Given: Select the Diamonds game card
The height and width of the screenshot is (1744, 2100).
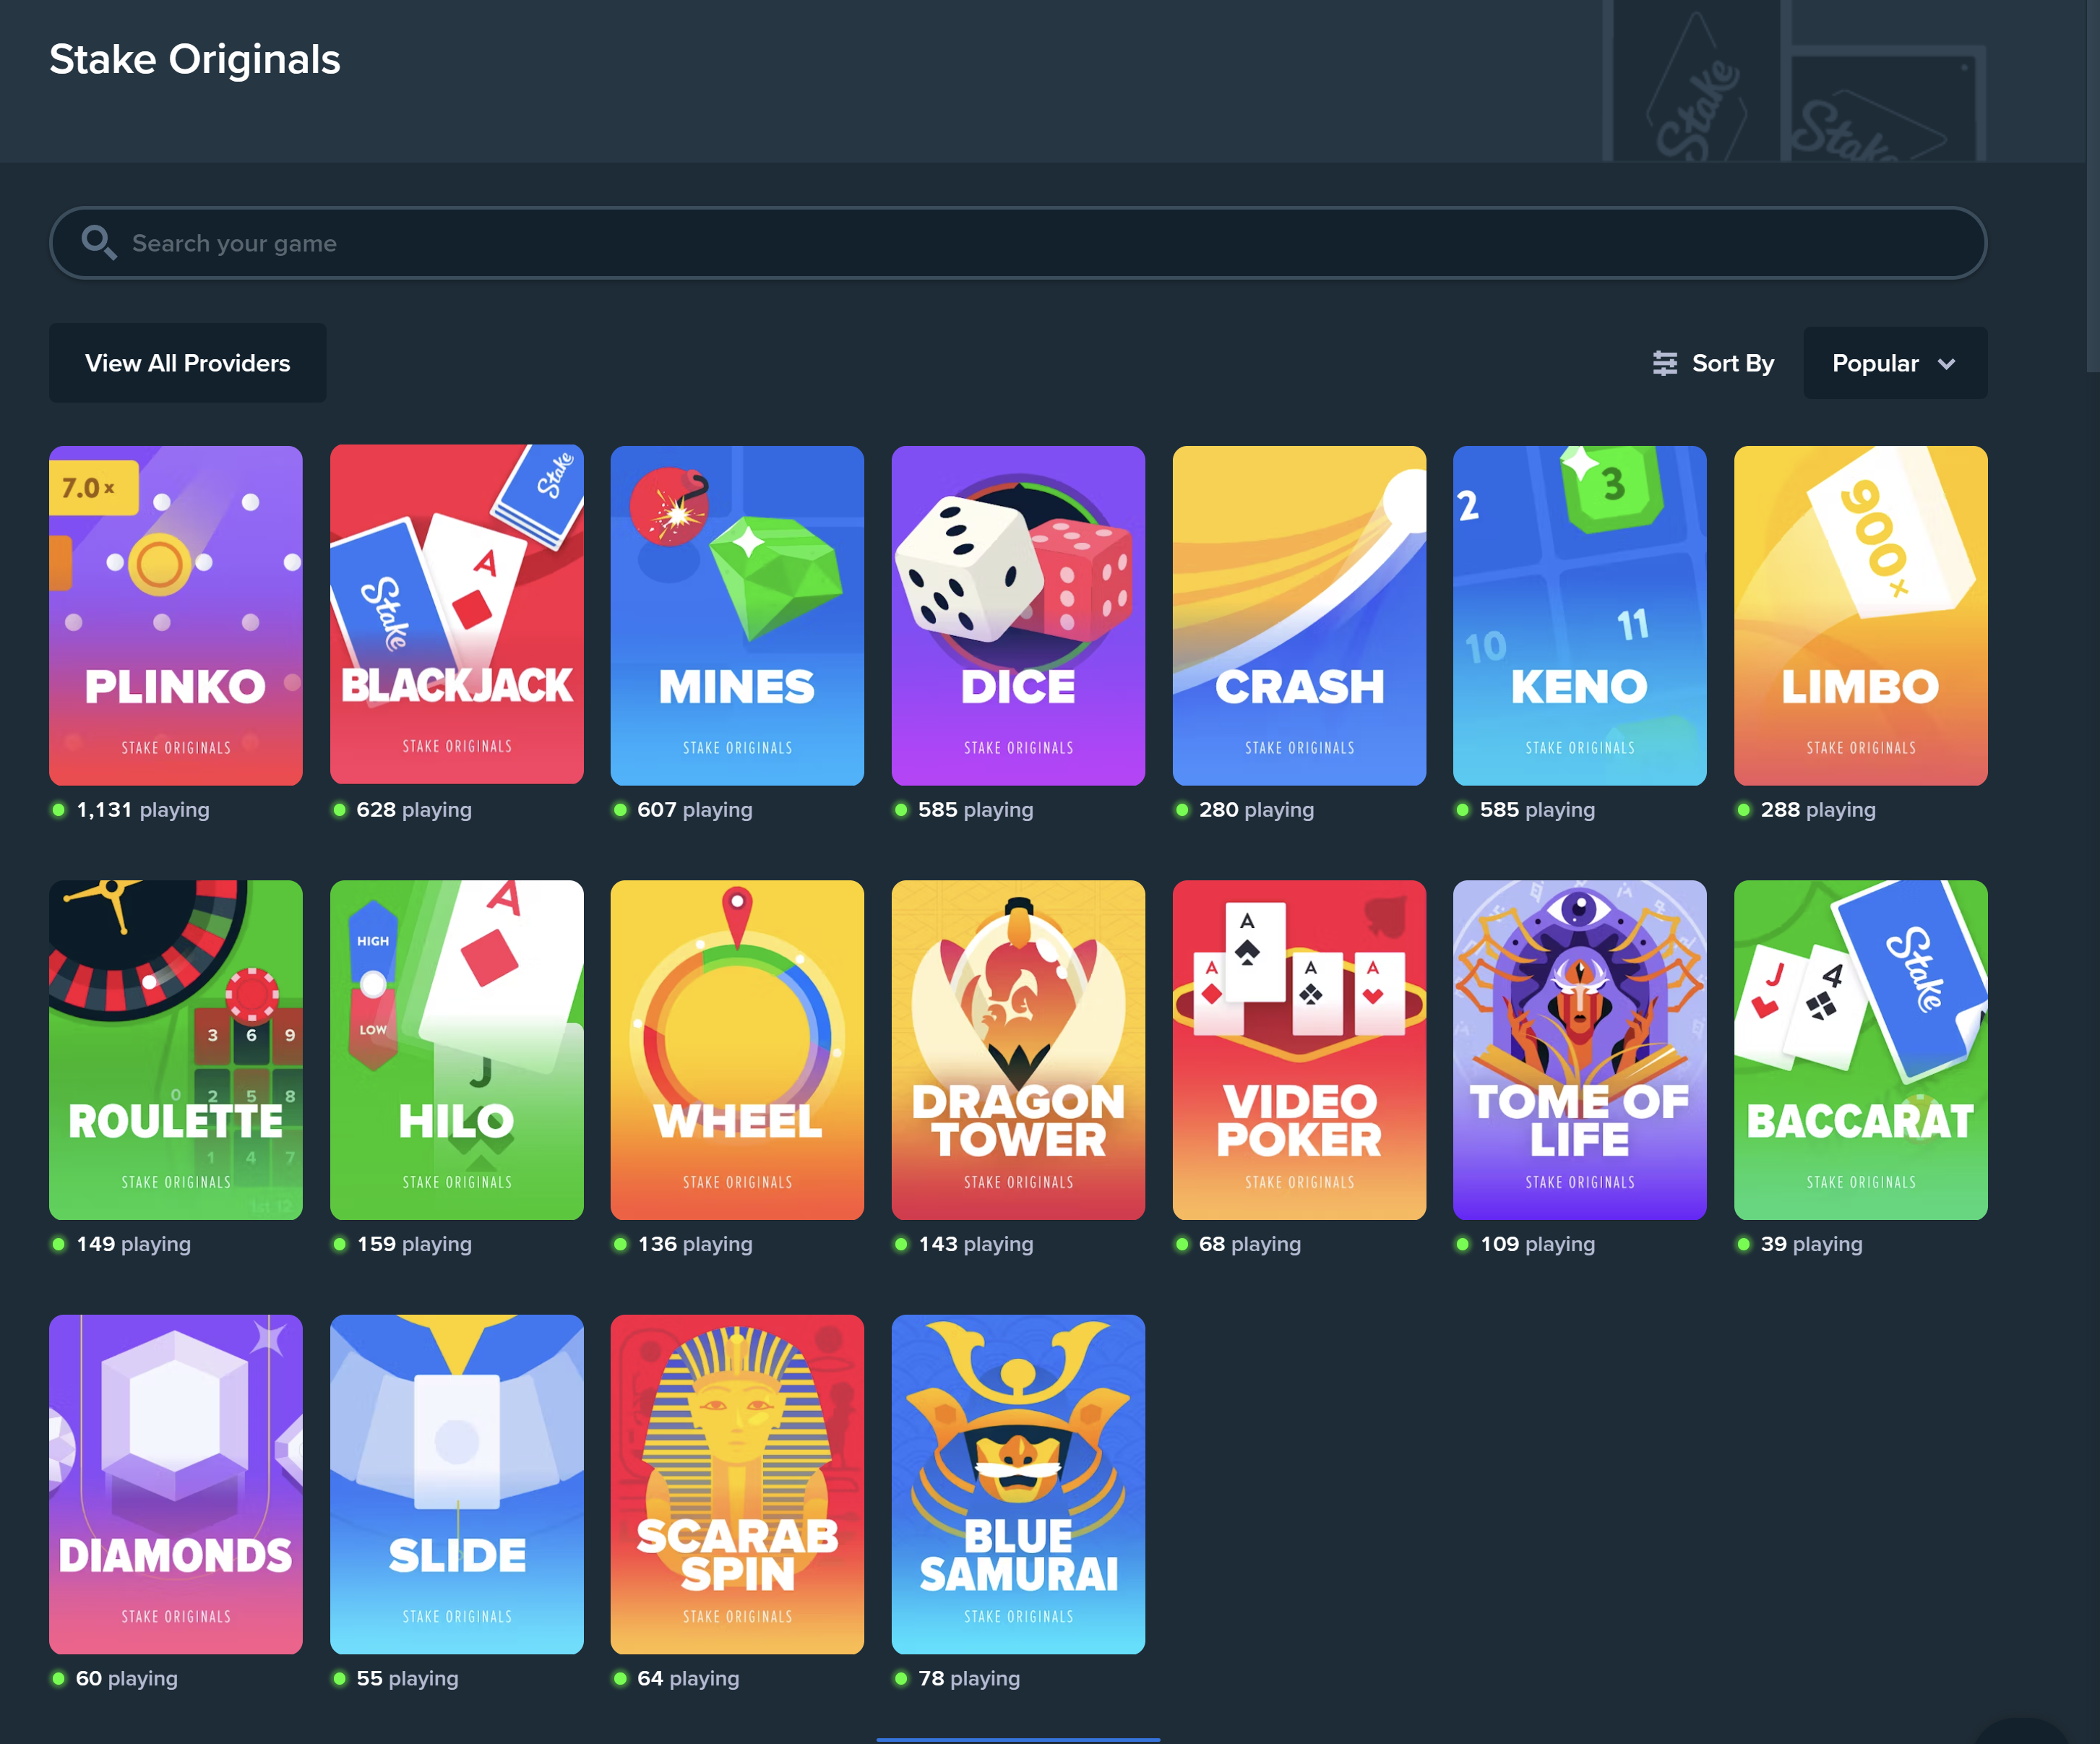Looking at the screenshot, I should pos(176,1484).
